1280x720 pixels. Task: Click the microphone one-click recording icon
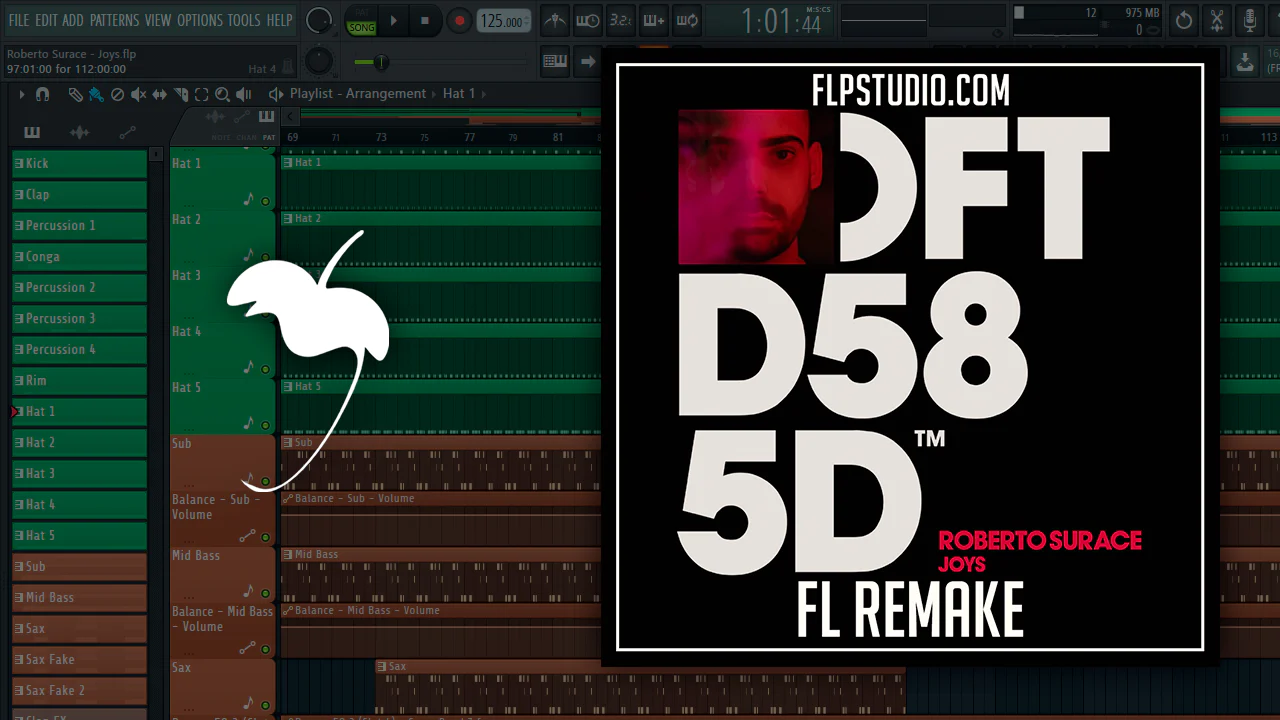1250,21
